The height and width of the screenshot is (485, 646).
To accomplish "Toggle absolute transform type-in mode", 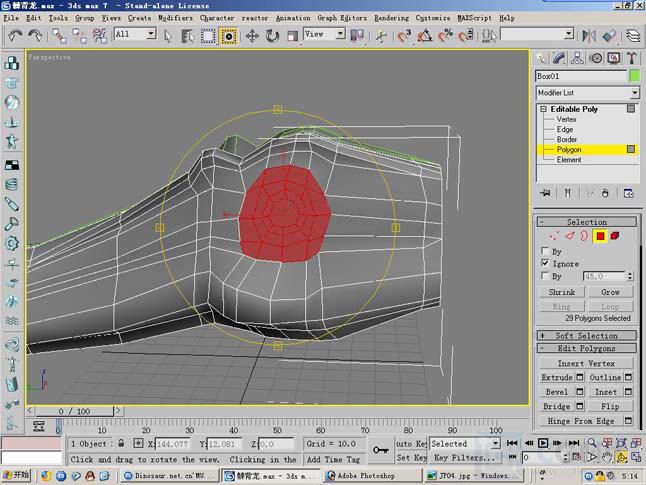I will (x=138, y=443).
